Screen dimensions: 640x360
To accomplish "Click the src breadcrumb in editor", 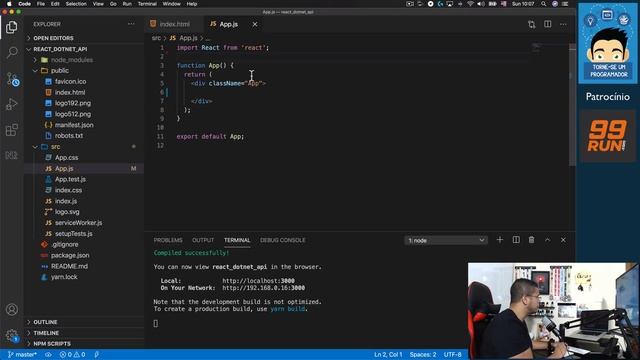I will point(156,38).
